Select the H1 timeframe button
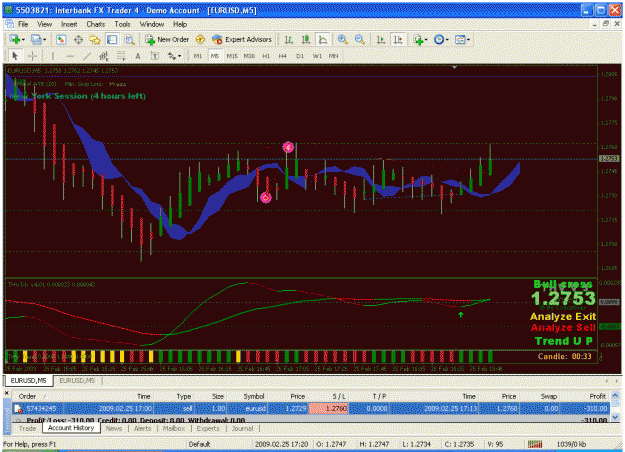This screenshot has width=625, height=452. (266, 56)
